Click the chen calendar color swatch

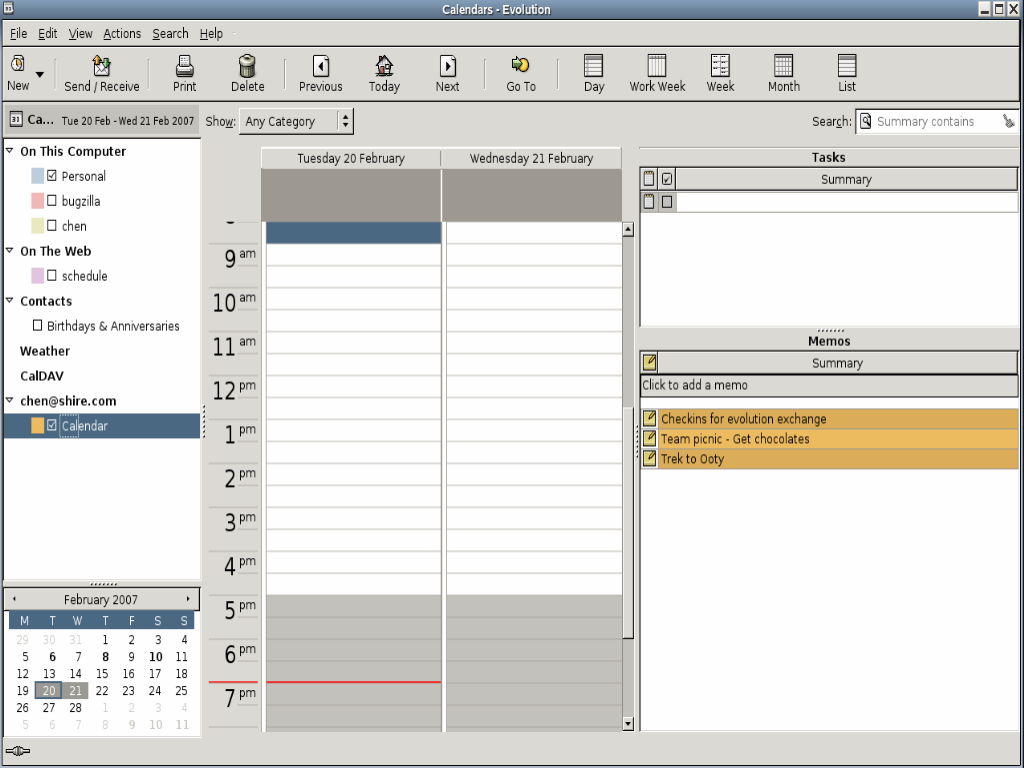(38, 226)
